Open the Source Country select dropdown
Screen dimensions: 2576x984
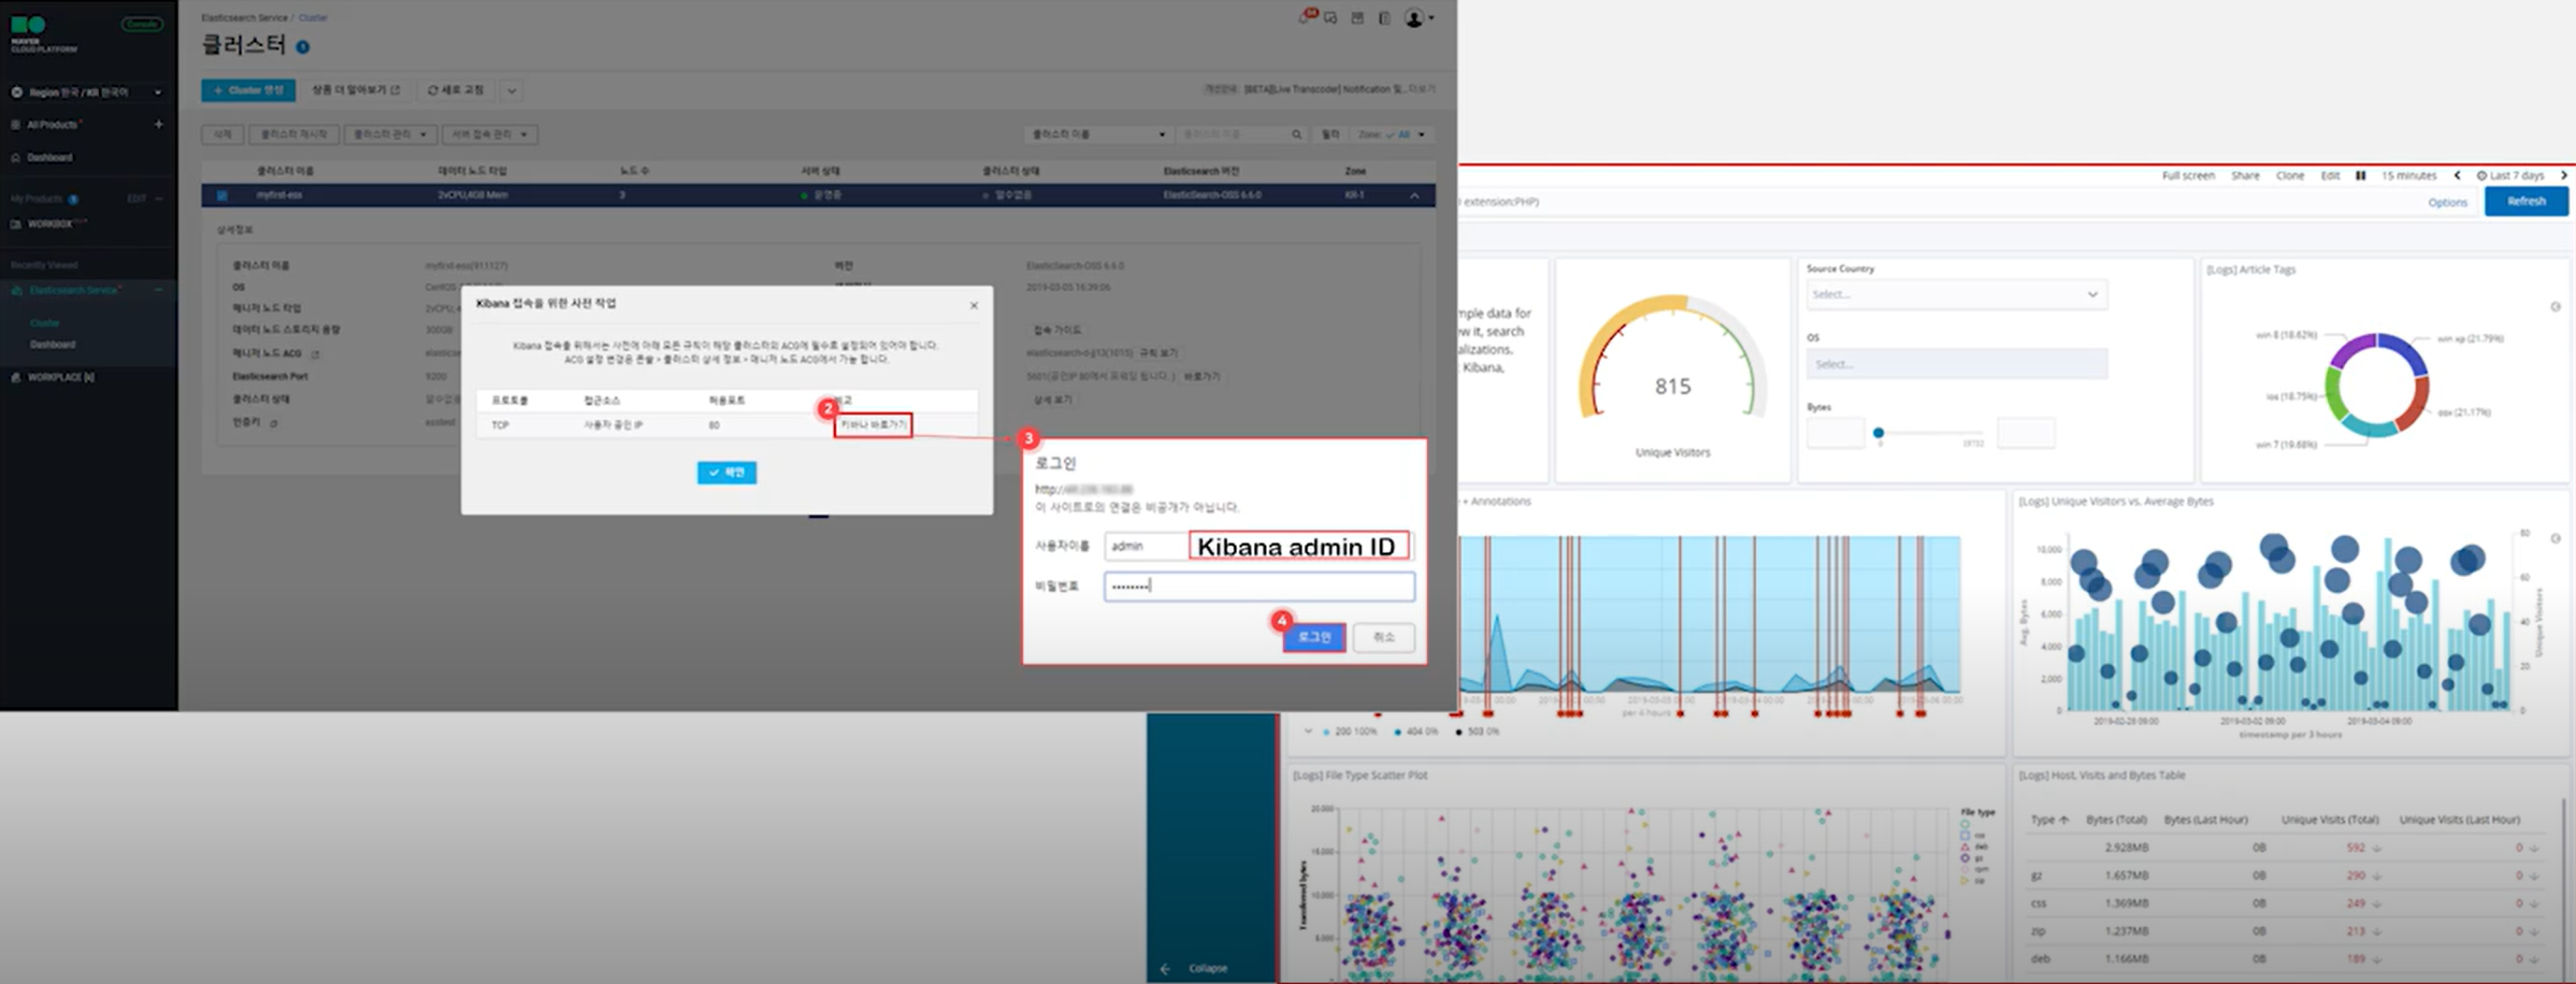[x=1957, y=294]
